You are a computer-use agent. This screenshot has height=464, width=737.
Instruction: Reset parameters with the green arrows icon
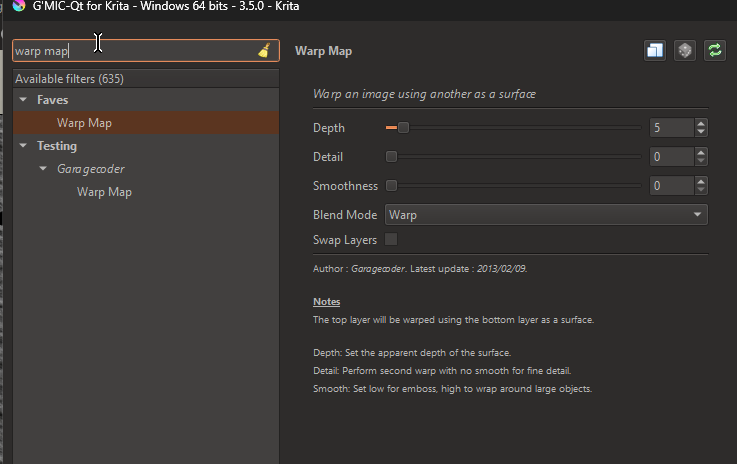714,51
